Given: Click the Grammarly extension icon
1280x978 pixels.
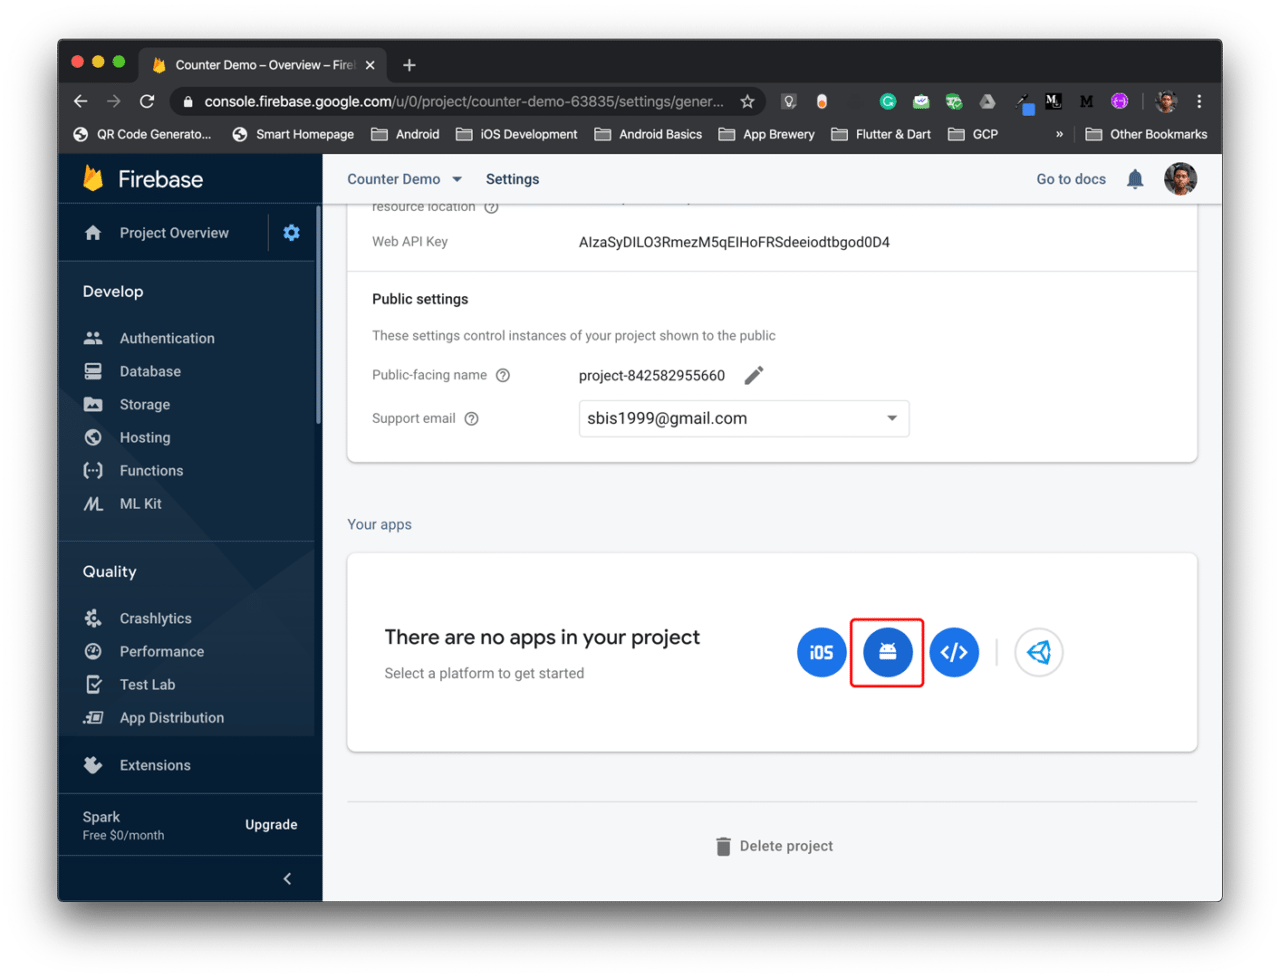Looking at the screenshot, I should click(888, 101).
